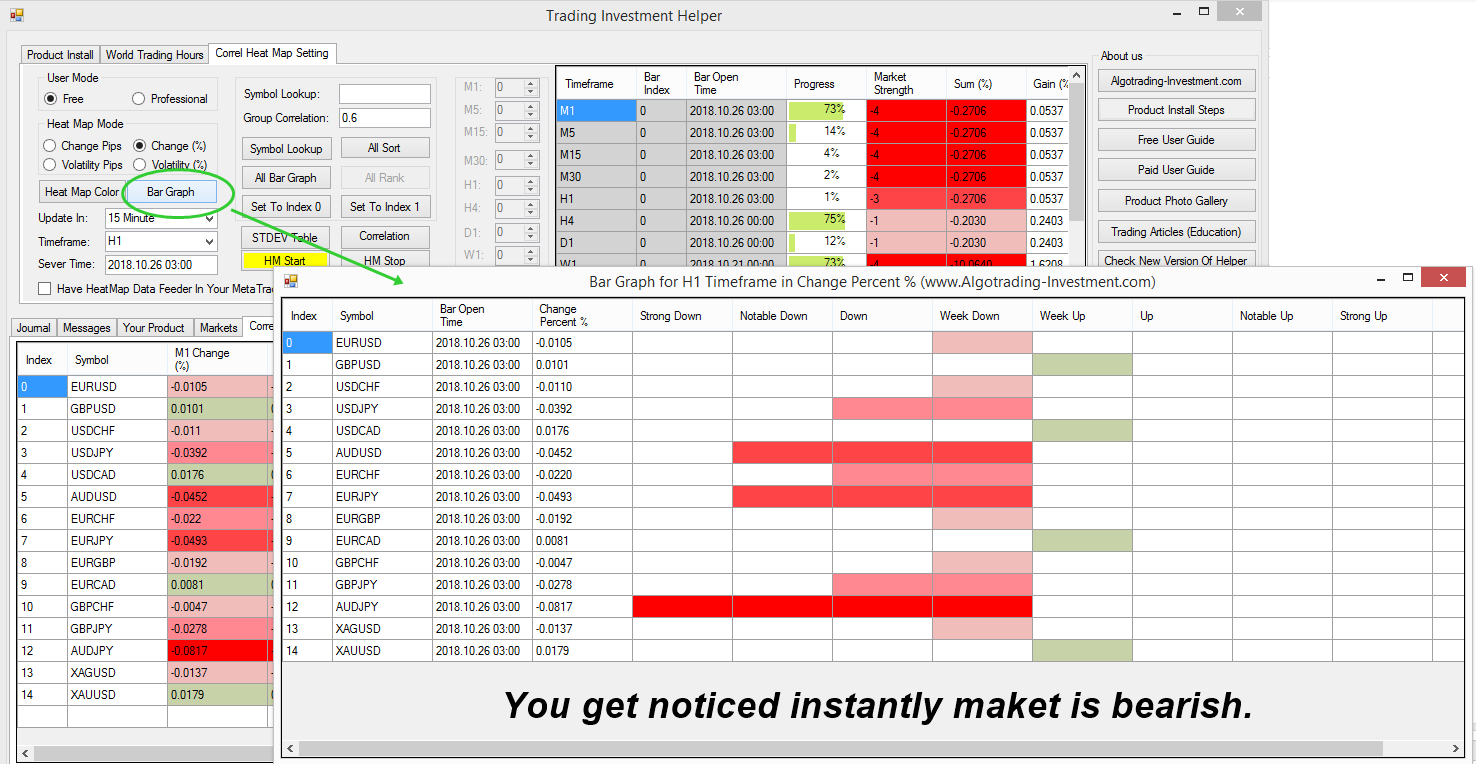Click the Symbol Lookup input field

[384, 94]
